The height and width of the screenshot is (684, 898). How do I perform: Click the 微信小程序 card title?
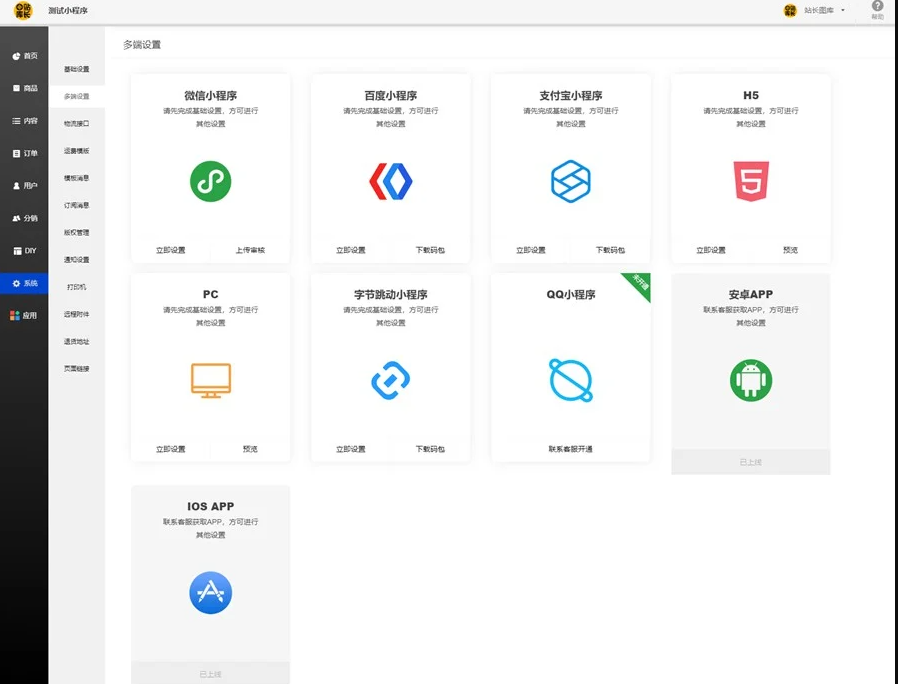point(211,96)
